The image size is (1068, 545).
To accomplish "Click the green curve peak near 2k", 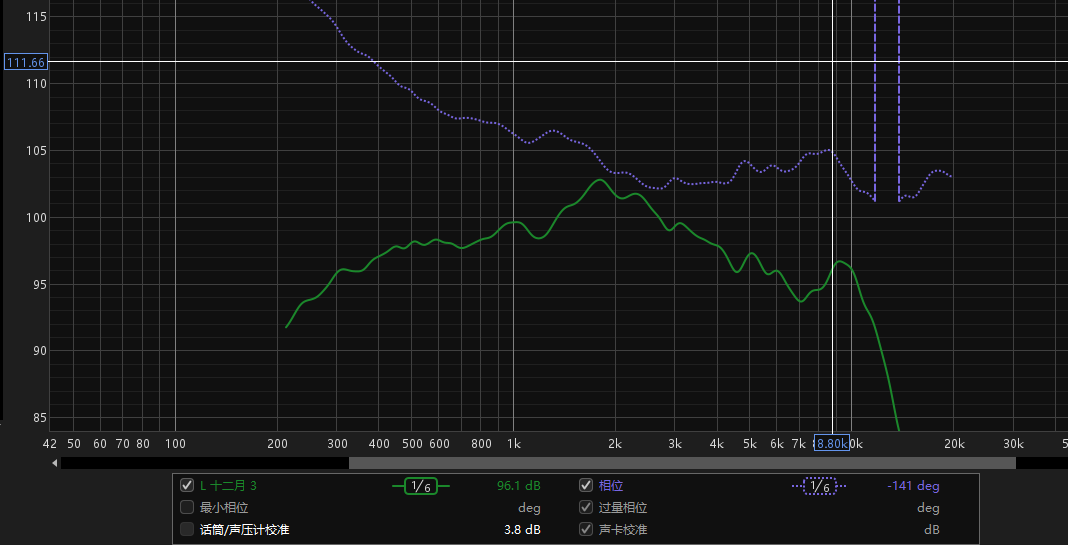I will point(599,180).
